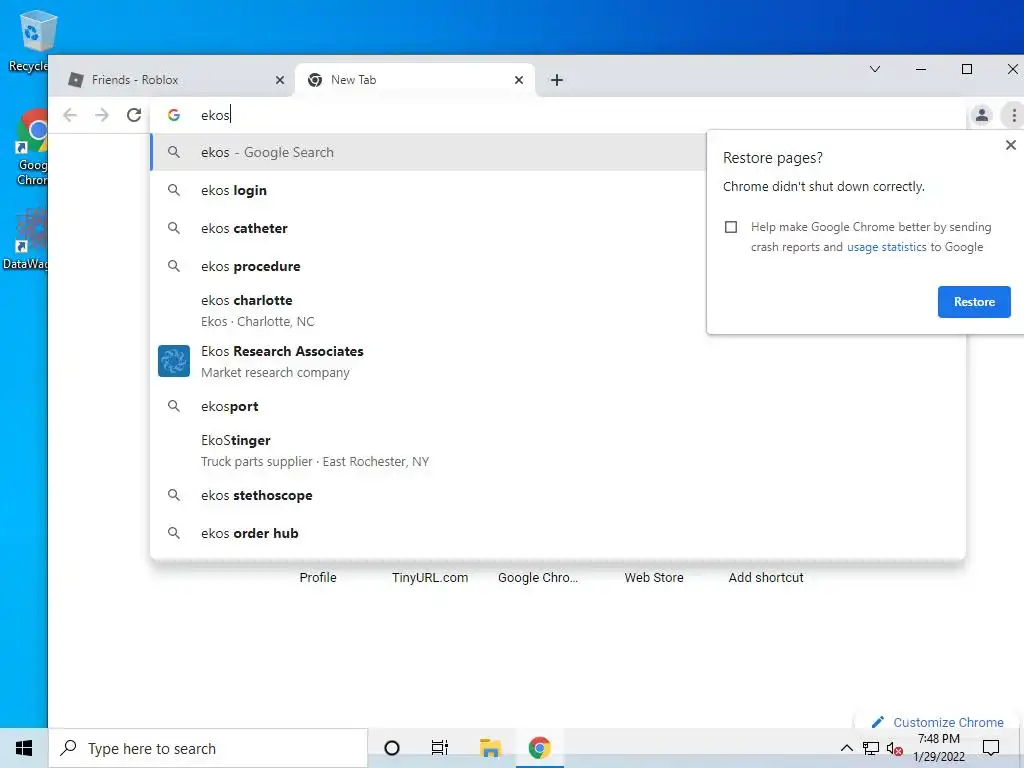1024x768 pixels.
Task: Click the browser Back arrow
Action: coord(70,116)
